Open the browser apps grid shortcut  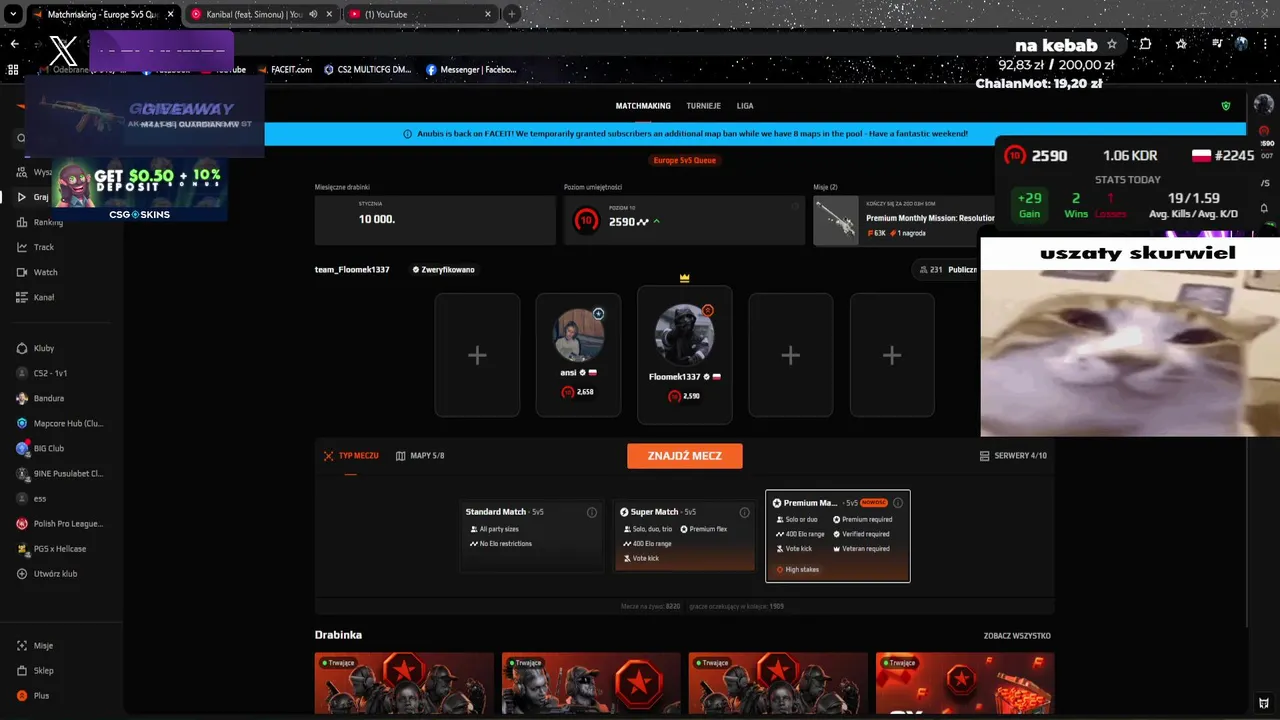(13, 70)
